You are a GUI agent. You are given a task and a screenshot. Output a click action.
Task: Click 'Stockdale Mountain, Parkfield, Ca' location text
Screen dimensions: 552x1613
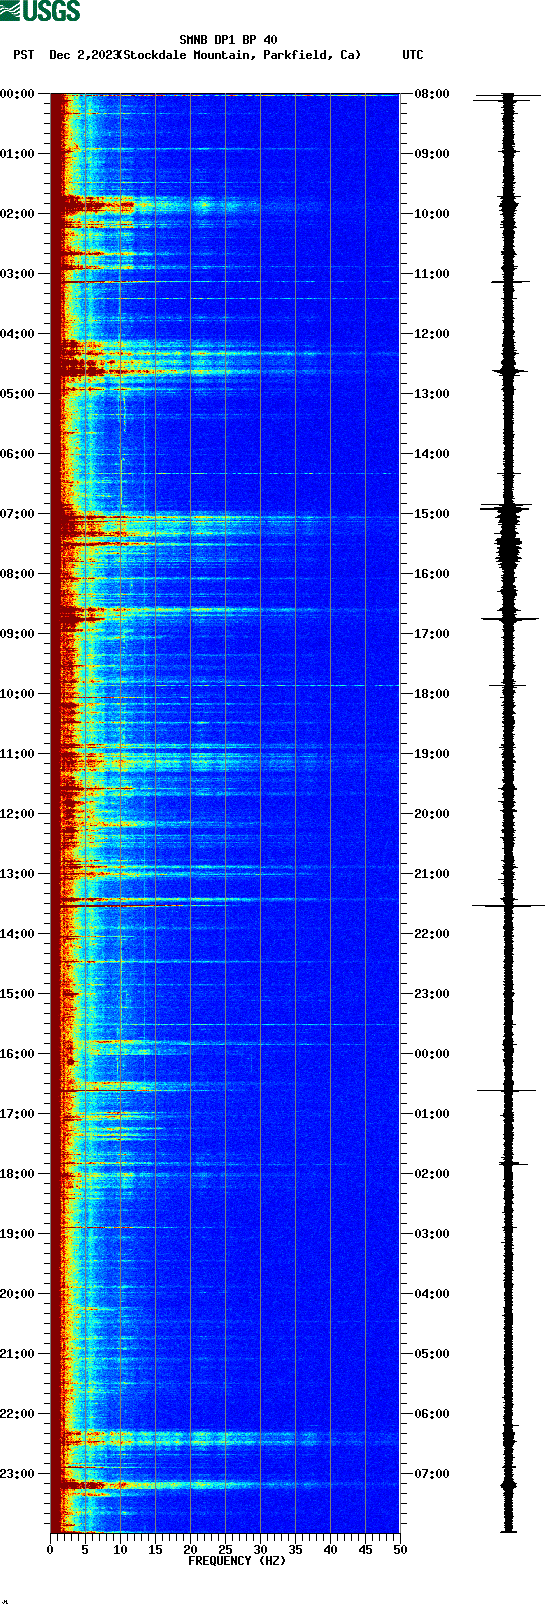pos(239,56)
